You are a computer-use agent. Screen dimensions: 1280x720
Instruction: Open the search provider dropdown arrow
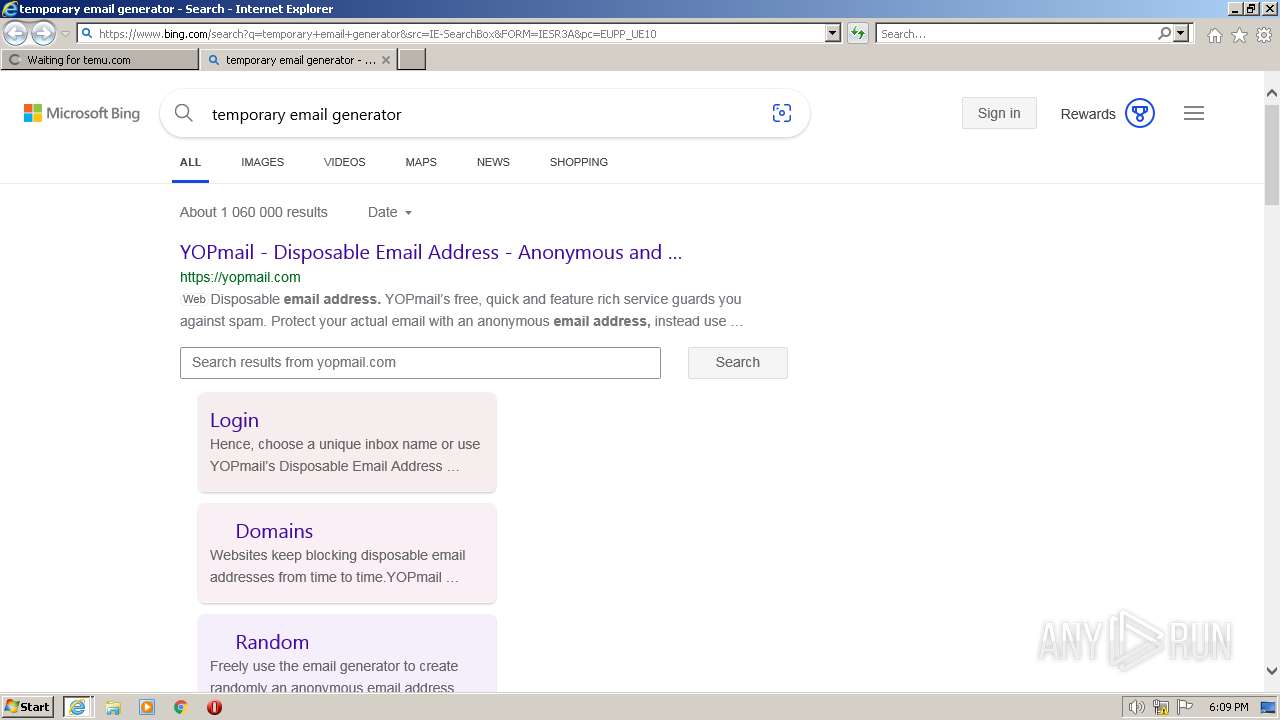(1181, 33)
